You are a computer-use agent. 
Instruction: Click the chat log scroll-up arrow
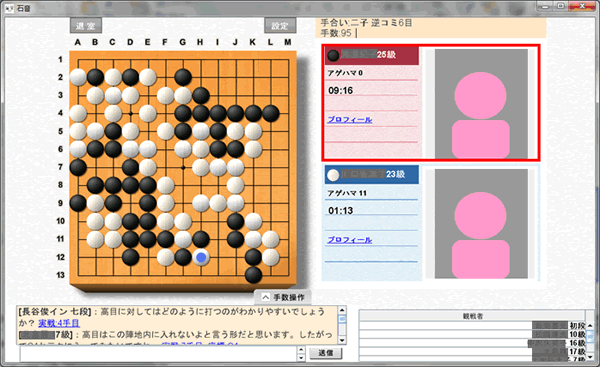coord(342,310)
